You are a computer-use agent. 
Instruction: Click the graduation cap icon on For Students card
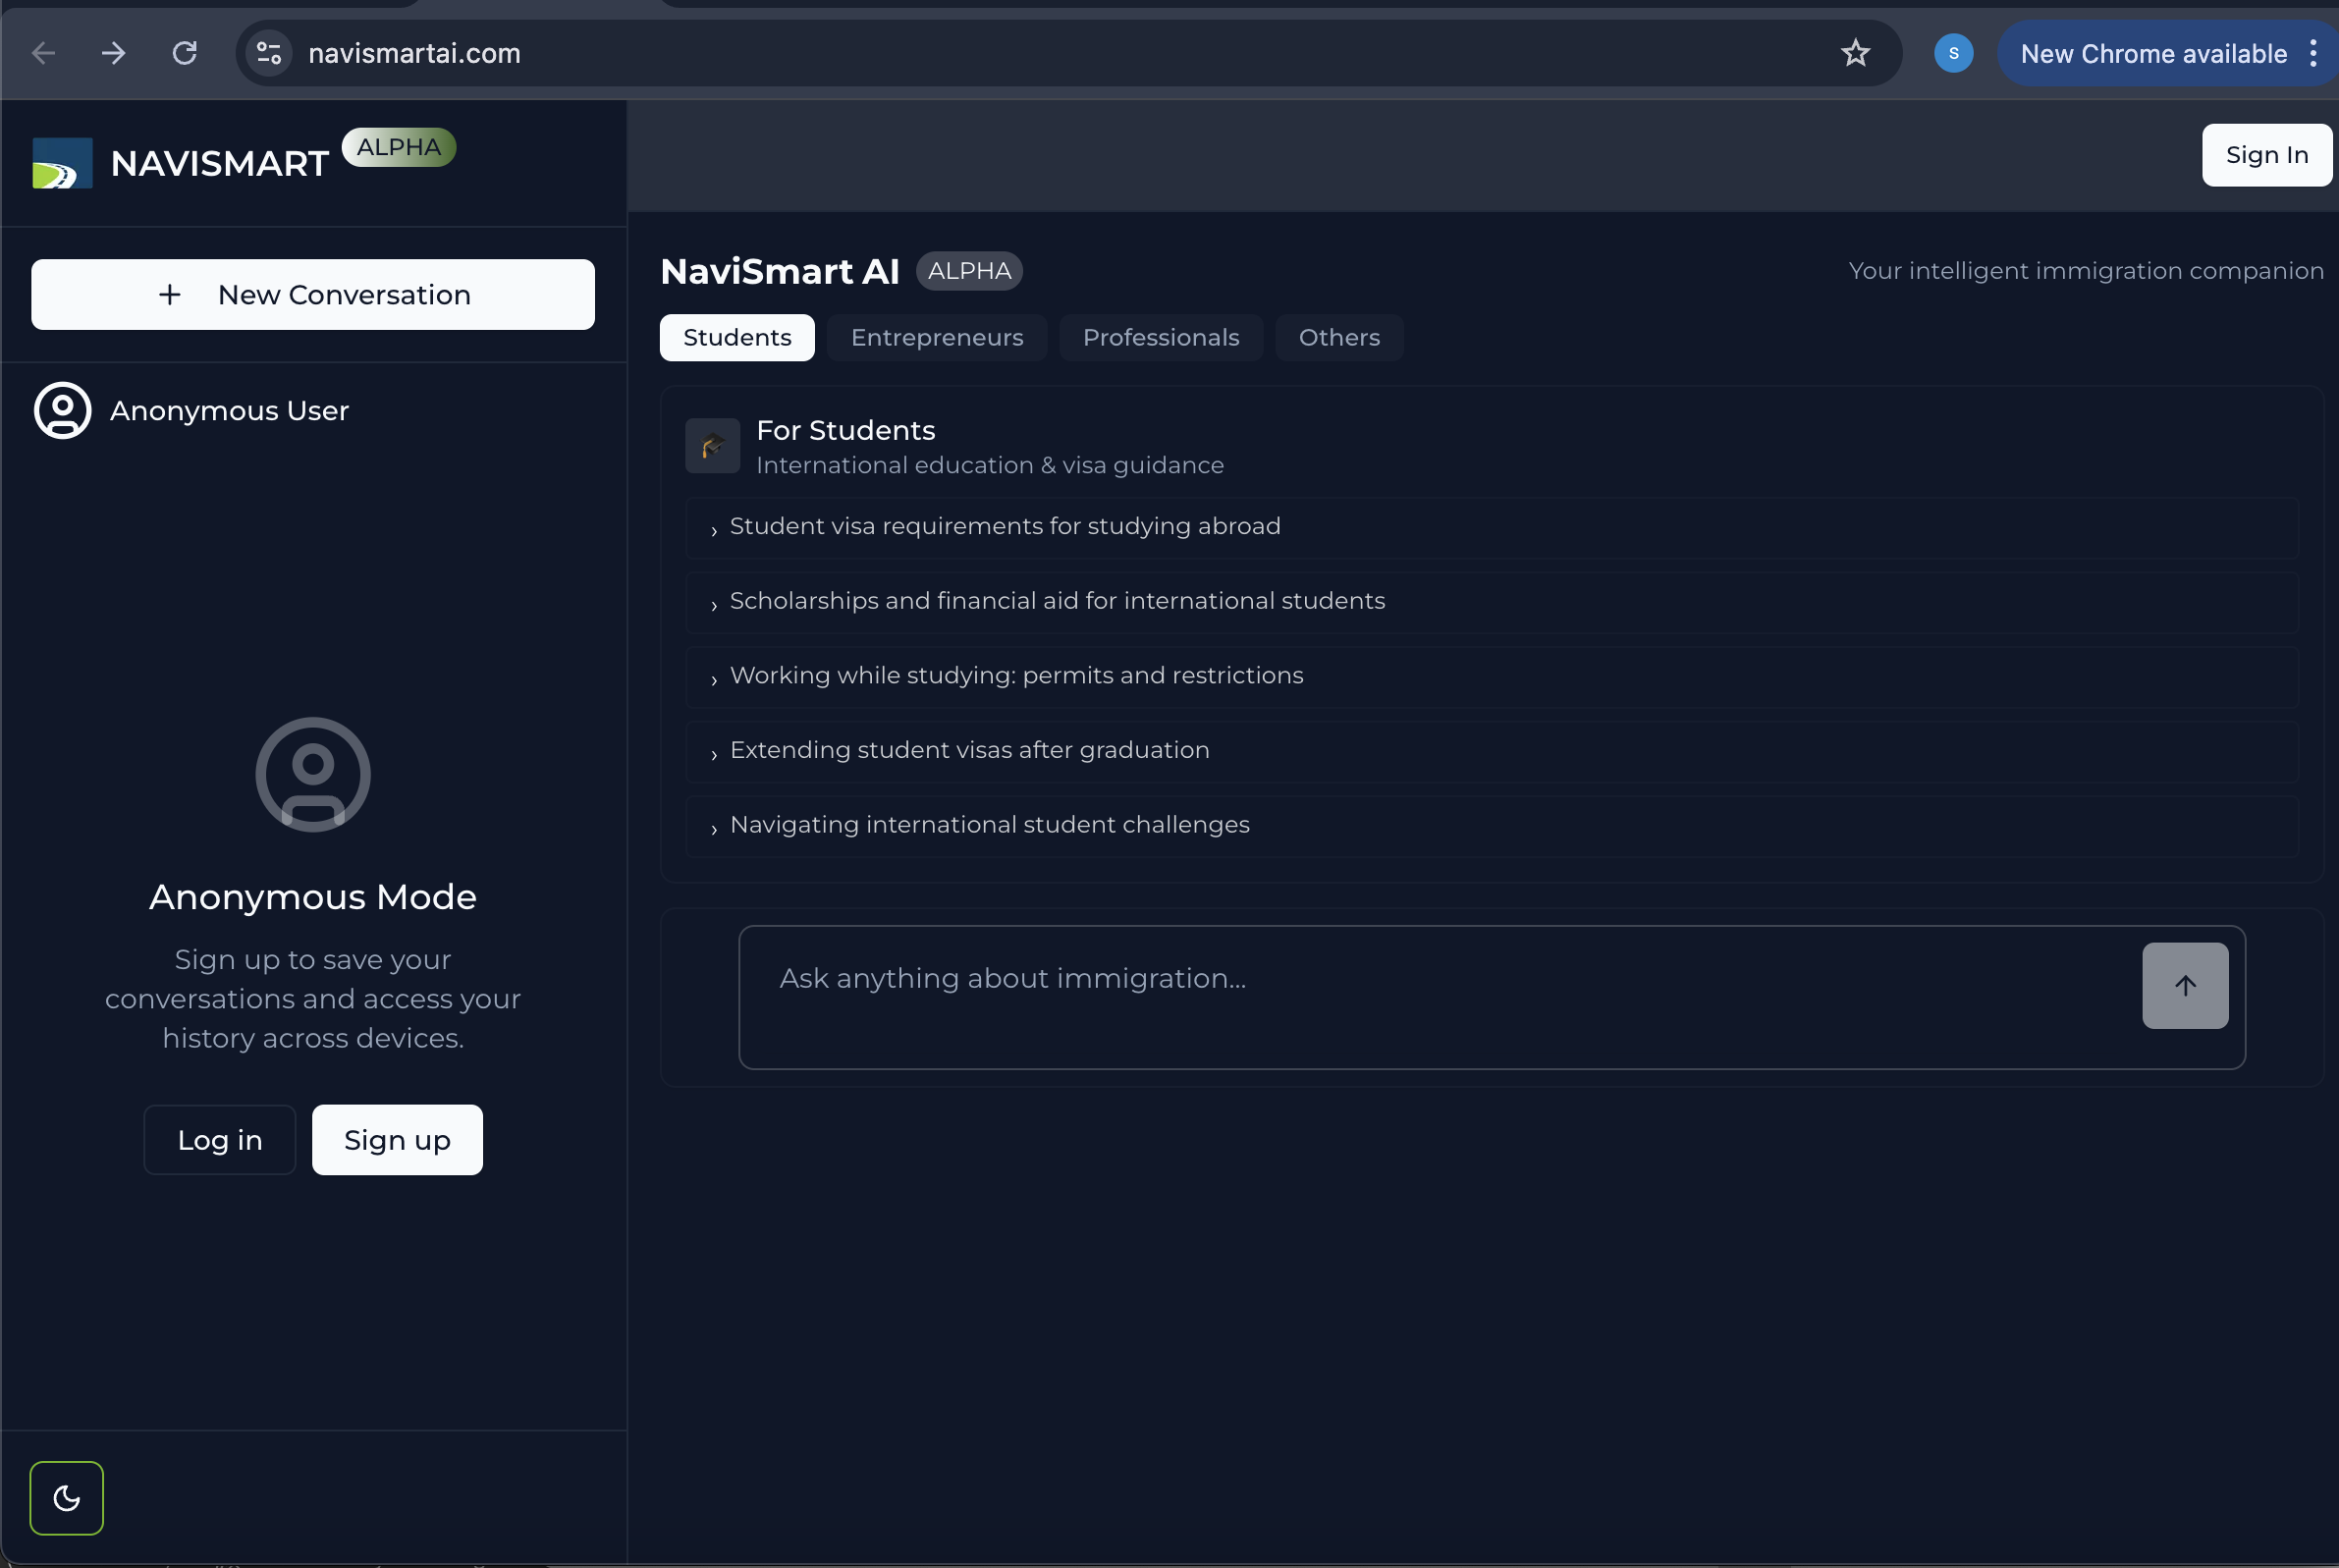[712, 445]
